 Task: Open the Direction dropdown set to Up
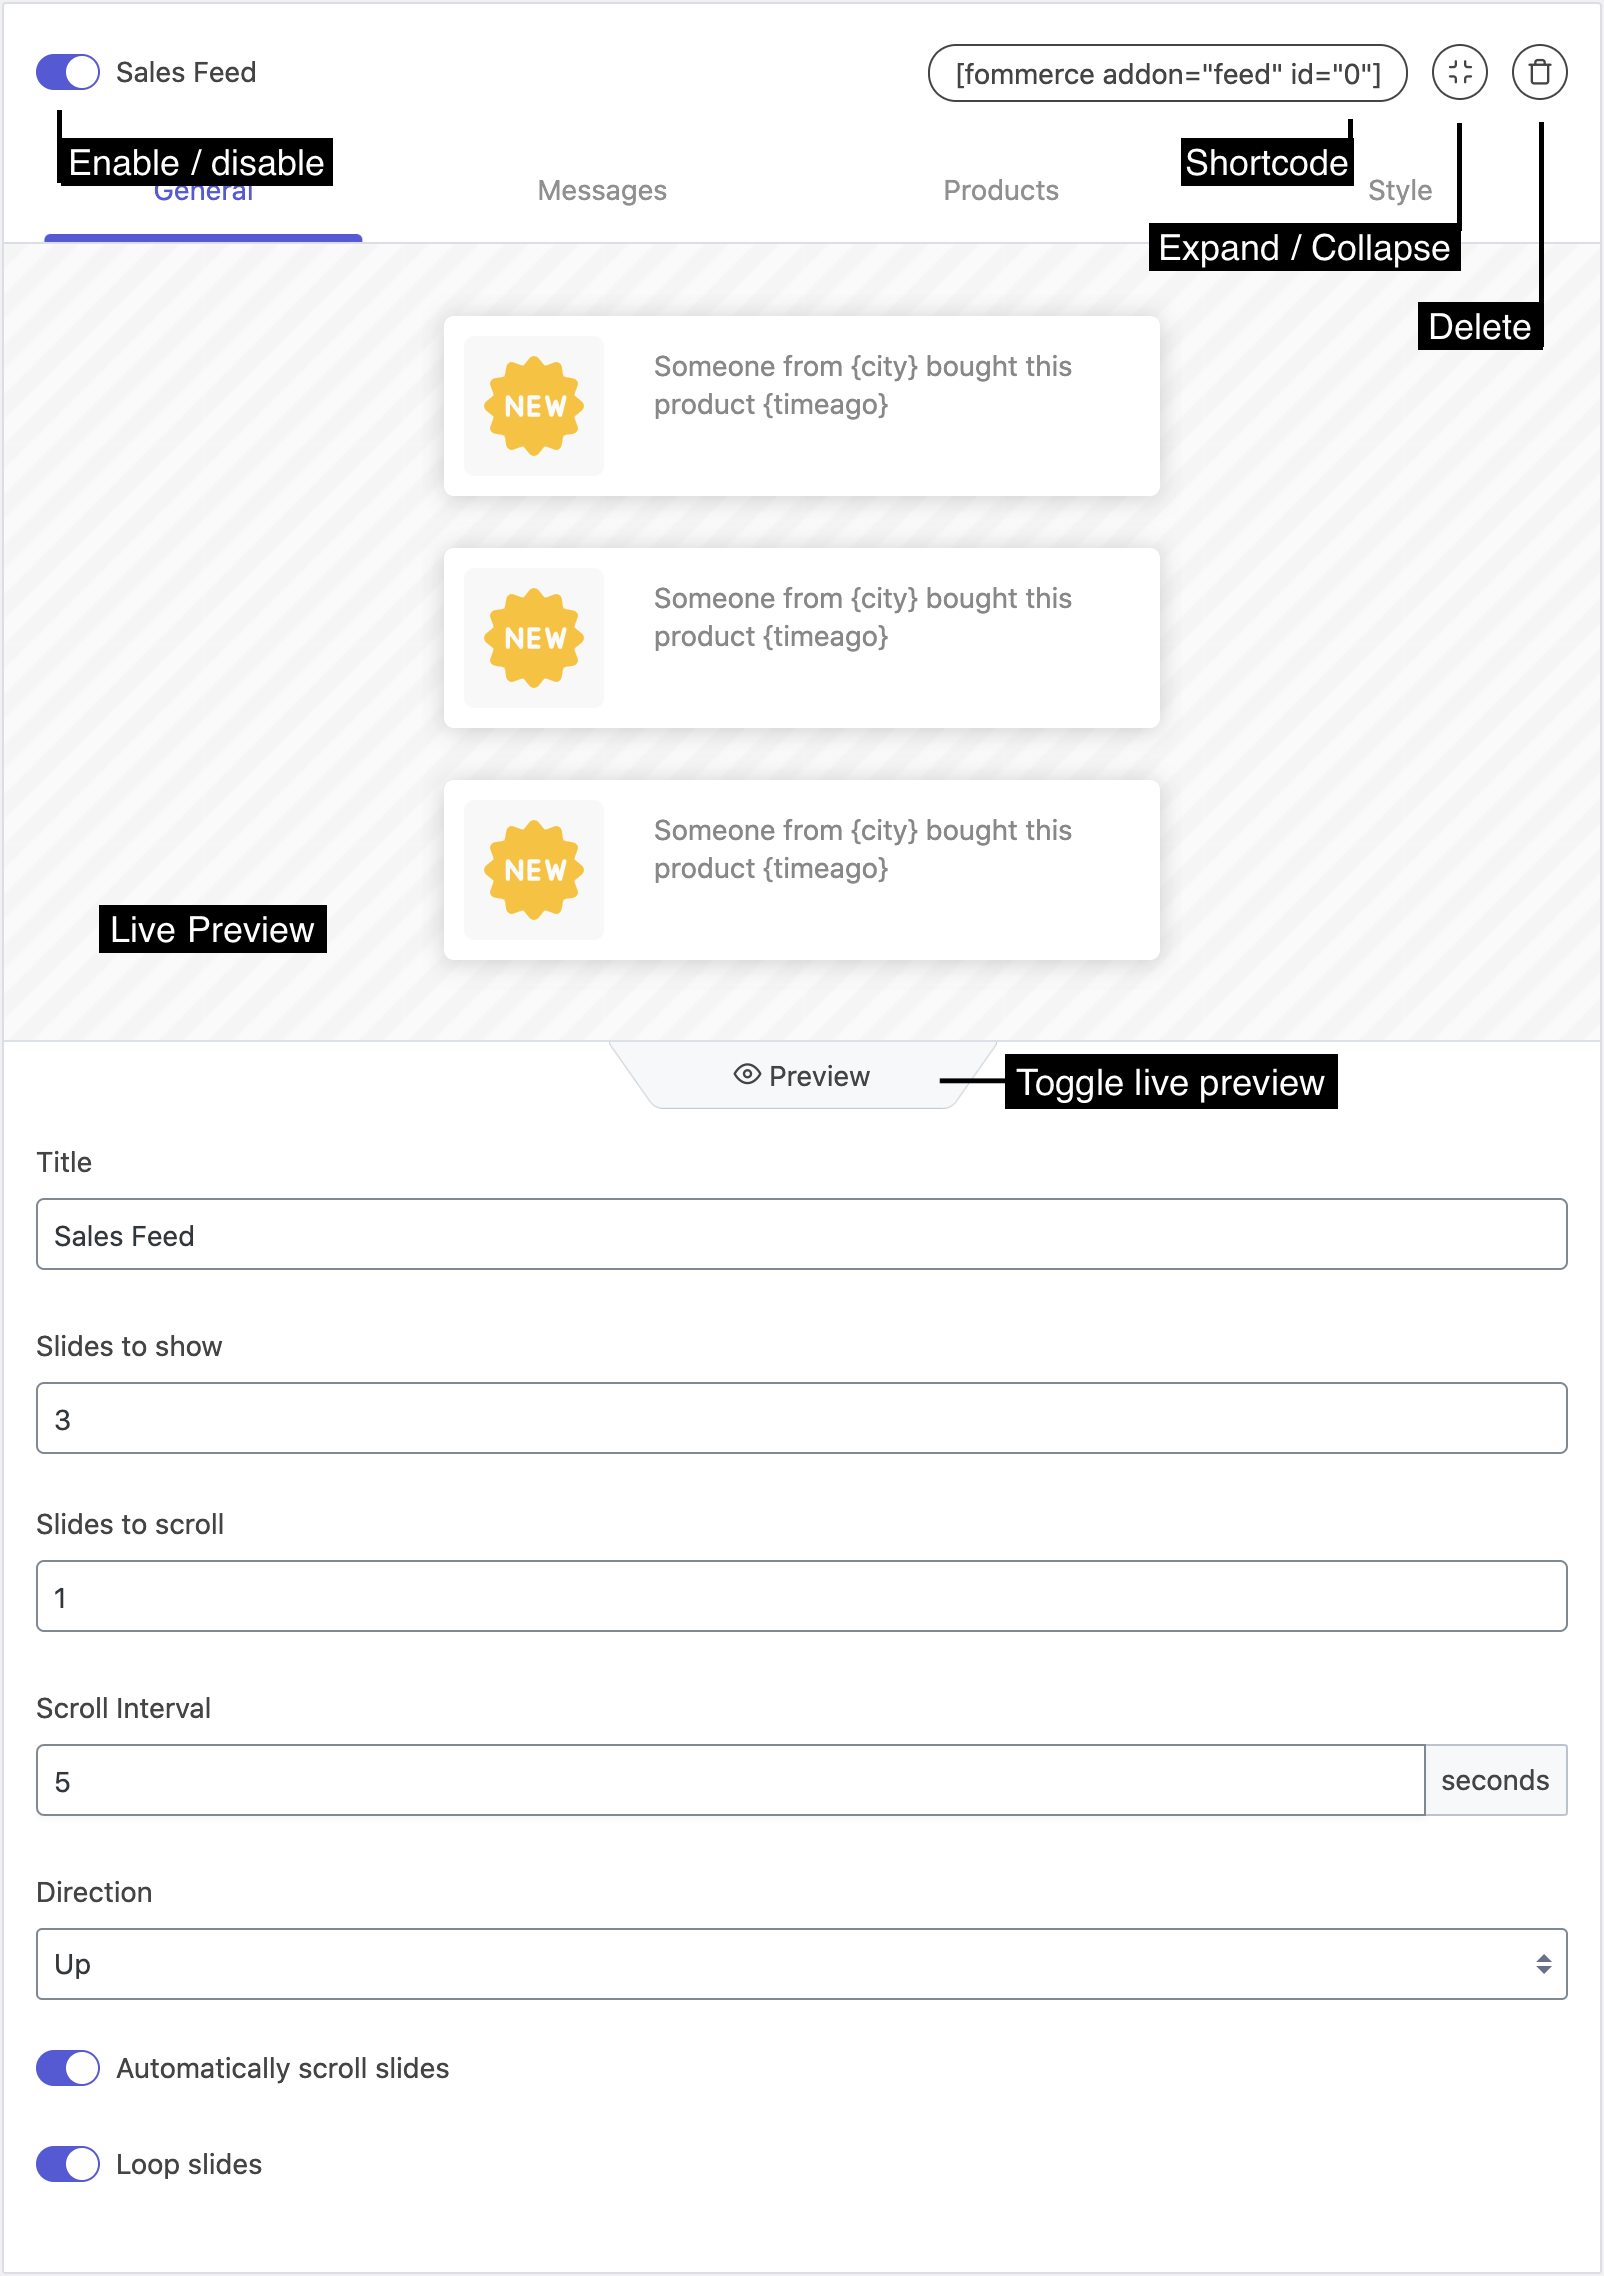[802, 1964]
